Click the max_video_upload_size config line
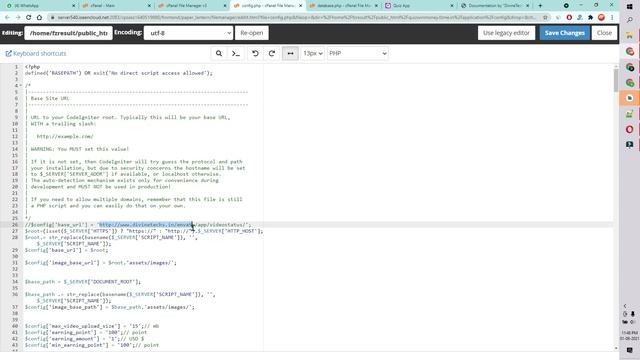 (92, 326)
